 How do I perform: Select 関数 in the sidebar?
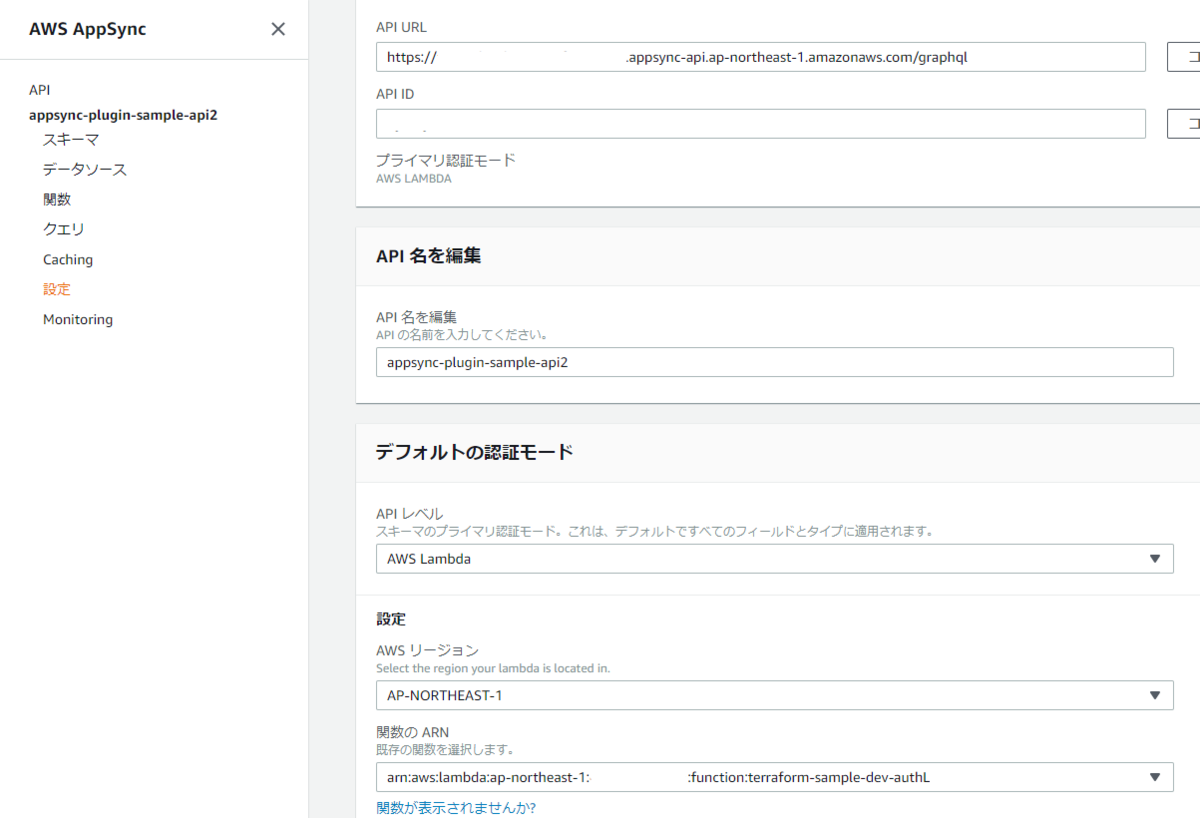coord(56,199)
